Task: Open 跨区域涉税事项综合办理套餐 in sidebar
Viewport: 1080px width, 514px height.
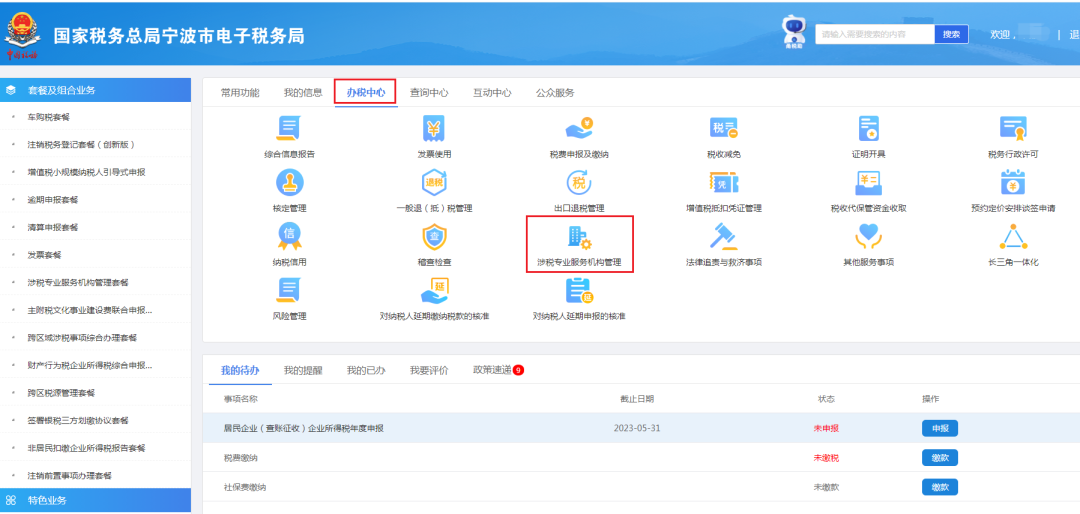Action: [x=82, y=338]
